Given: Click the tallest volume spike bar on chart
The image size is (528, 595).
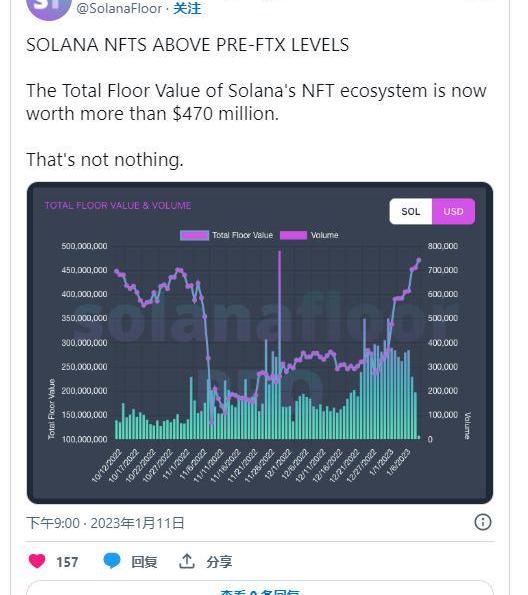Looking at the screenshot, I should point(280,345).
